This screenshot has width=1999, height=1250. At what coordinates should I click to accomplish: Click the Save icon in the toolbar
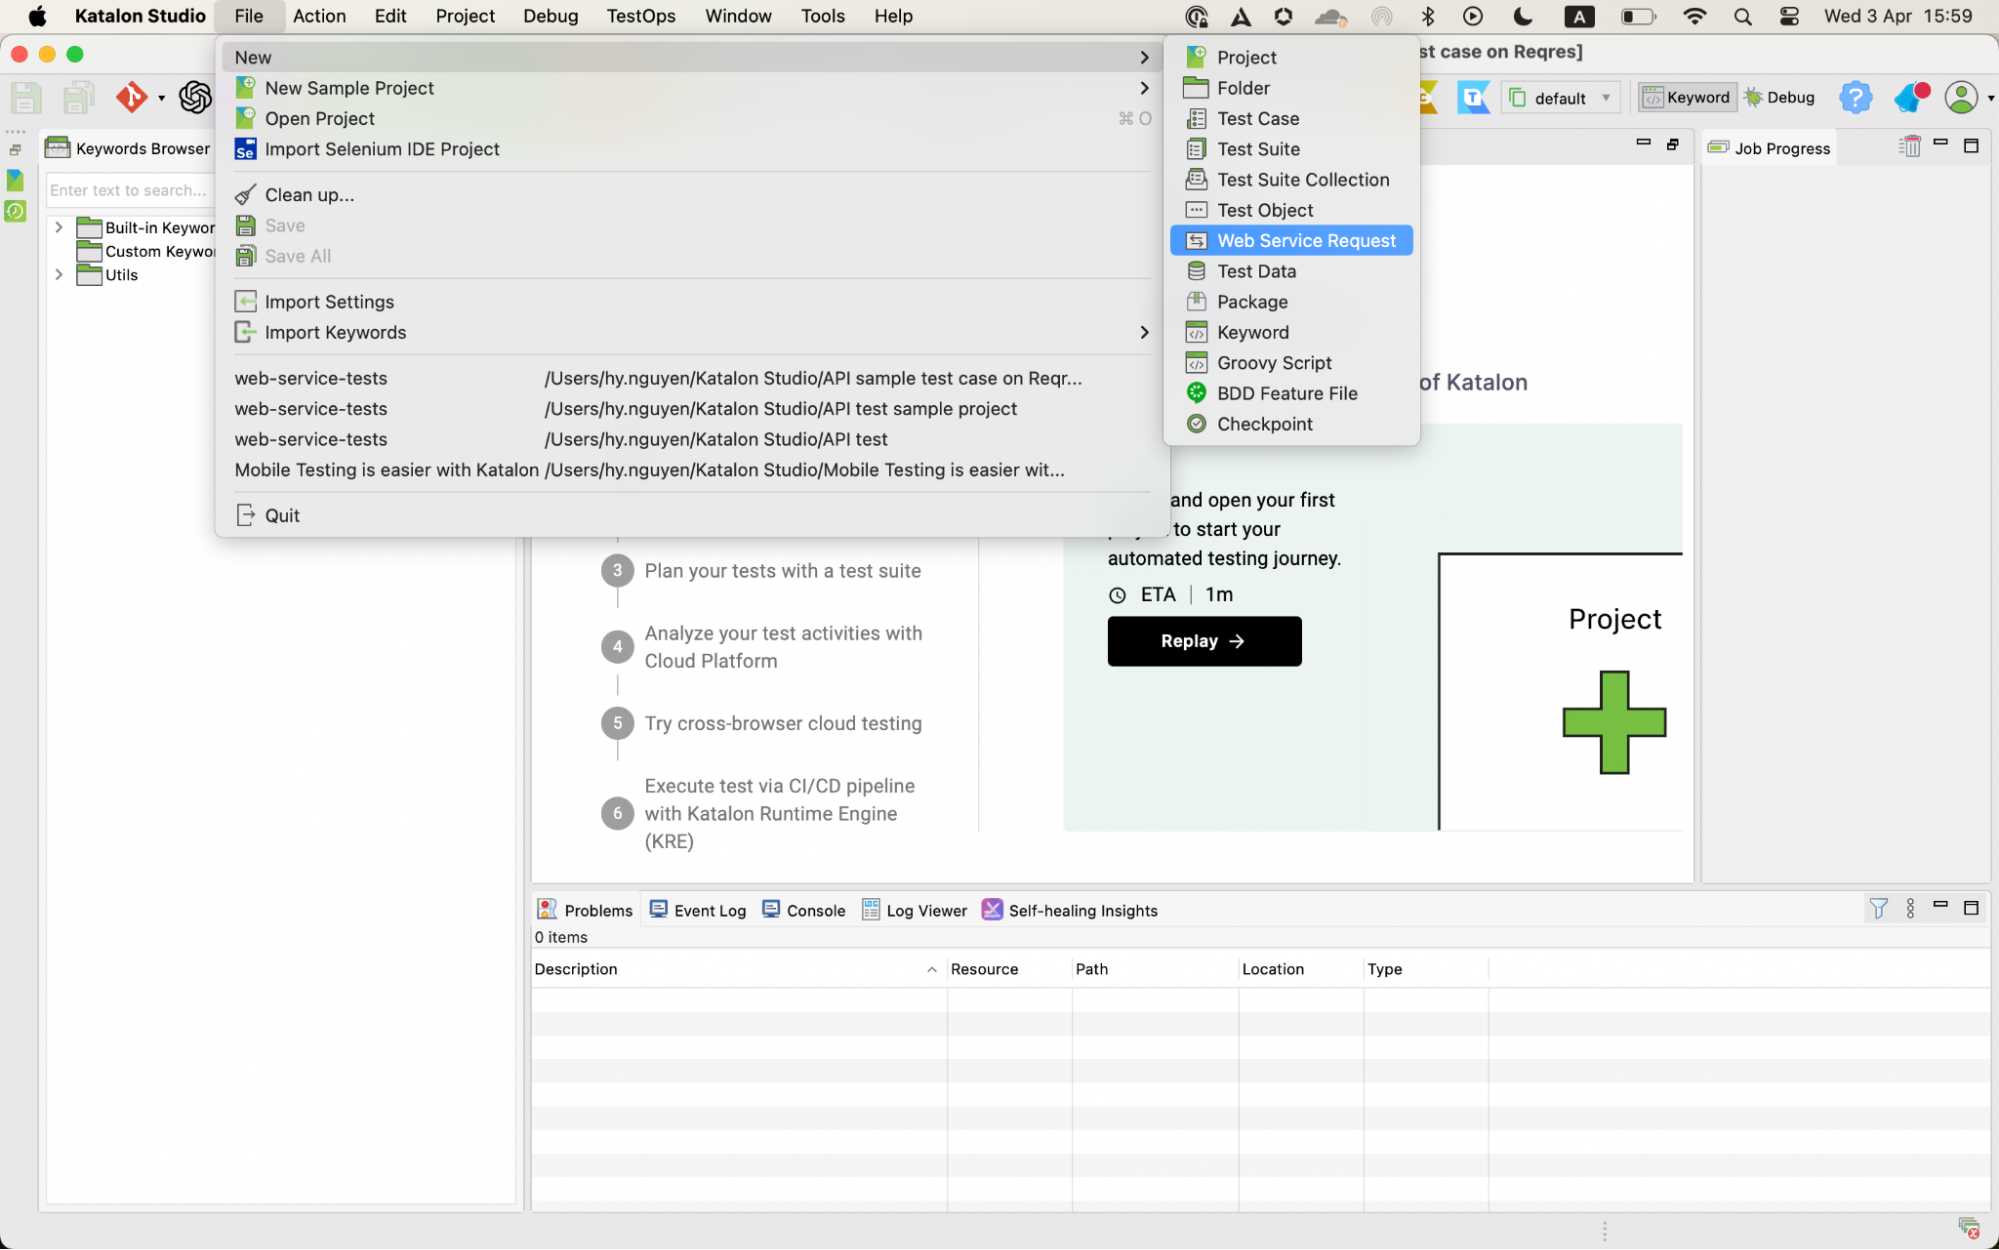(25, 97)
